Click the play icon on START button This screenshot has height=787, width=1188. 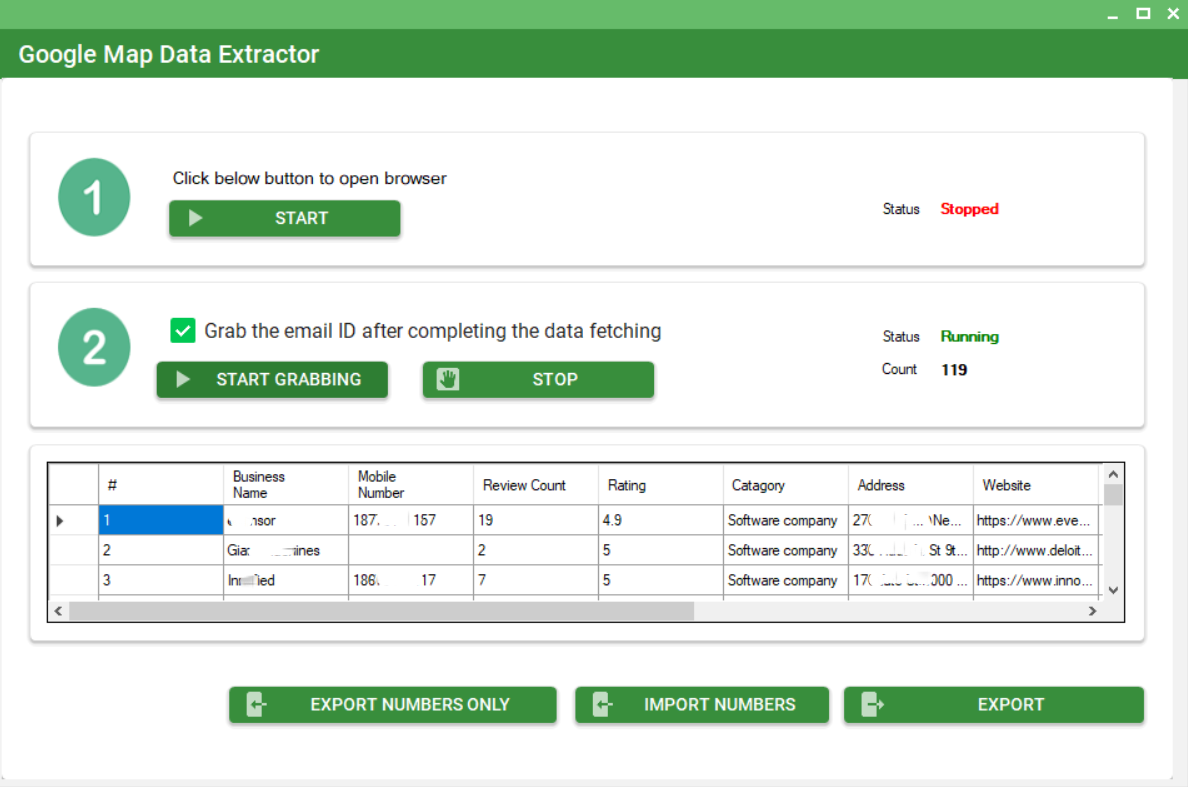(196, 218)
